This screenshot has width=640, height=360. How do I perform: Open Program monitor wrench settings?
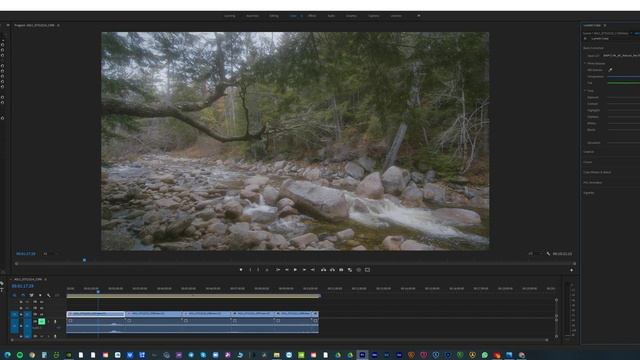point(548,254)
